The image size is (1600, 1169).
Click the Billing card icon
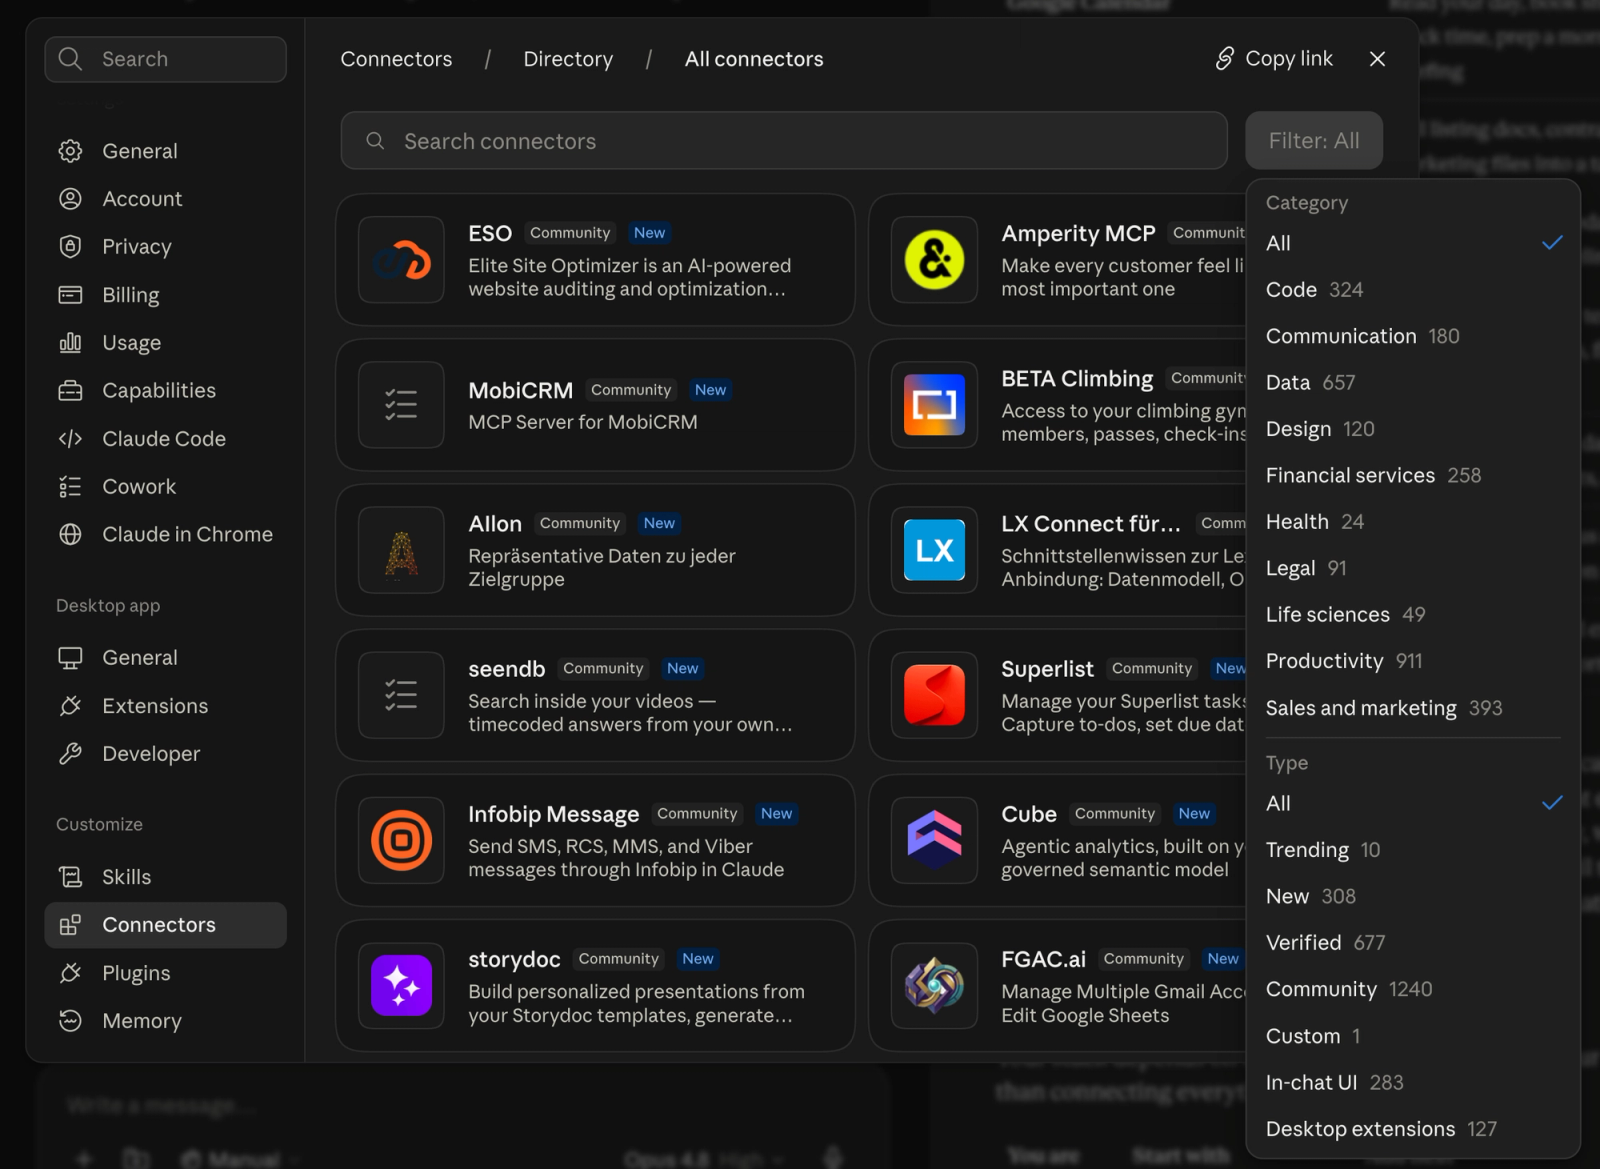70,295
